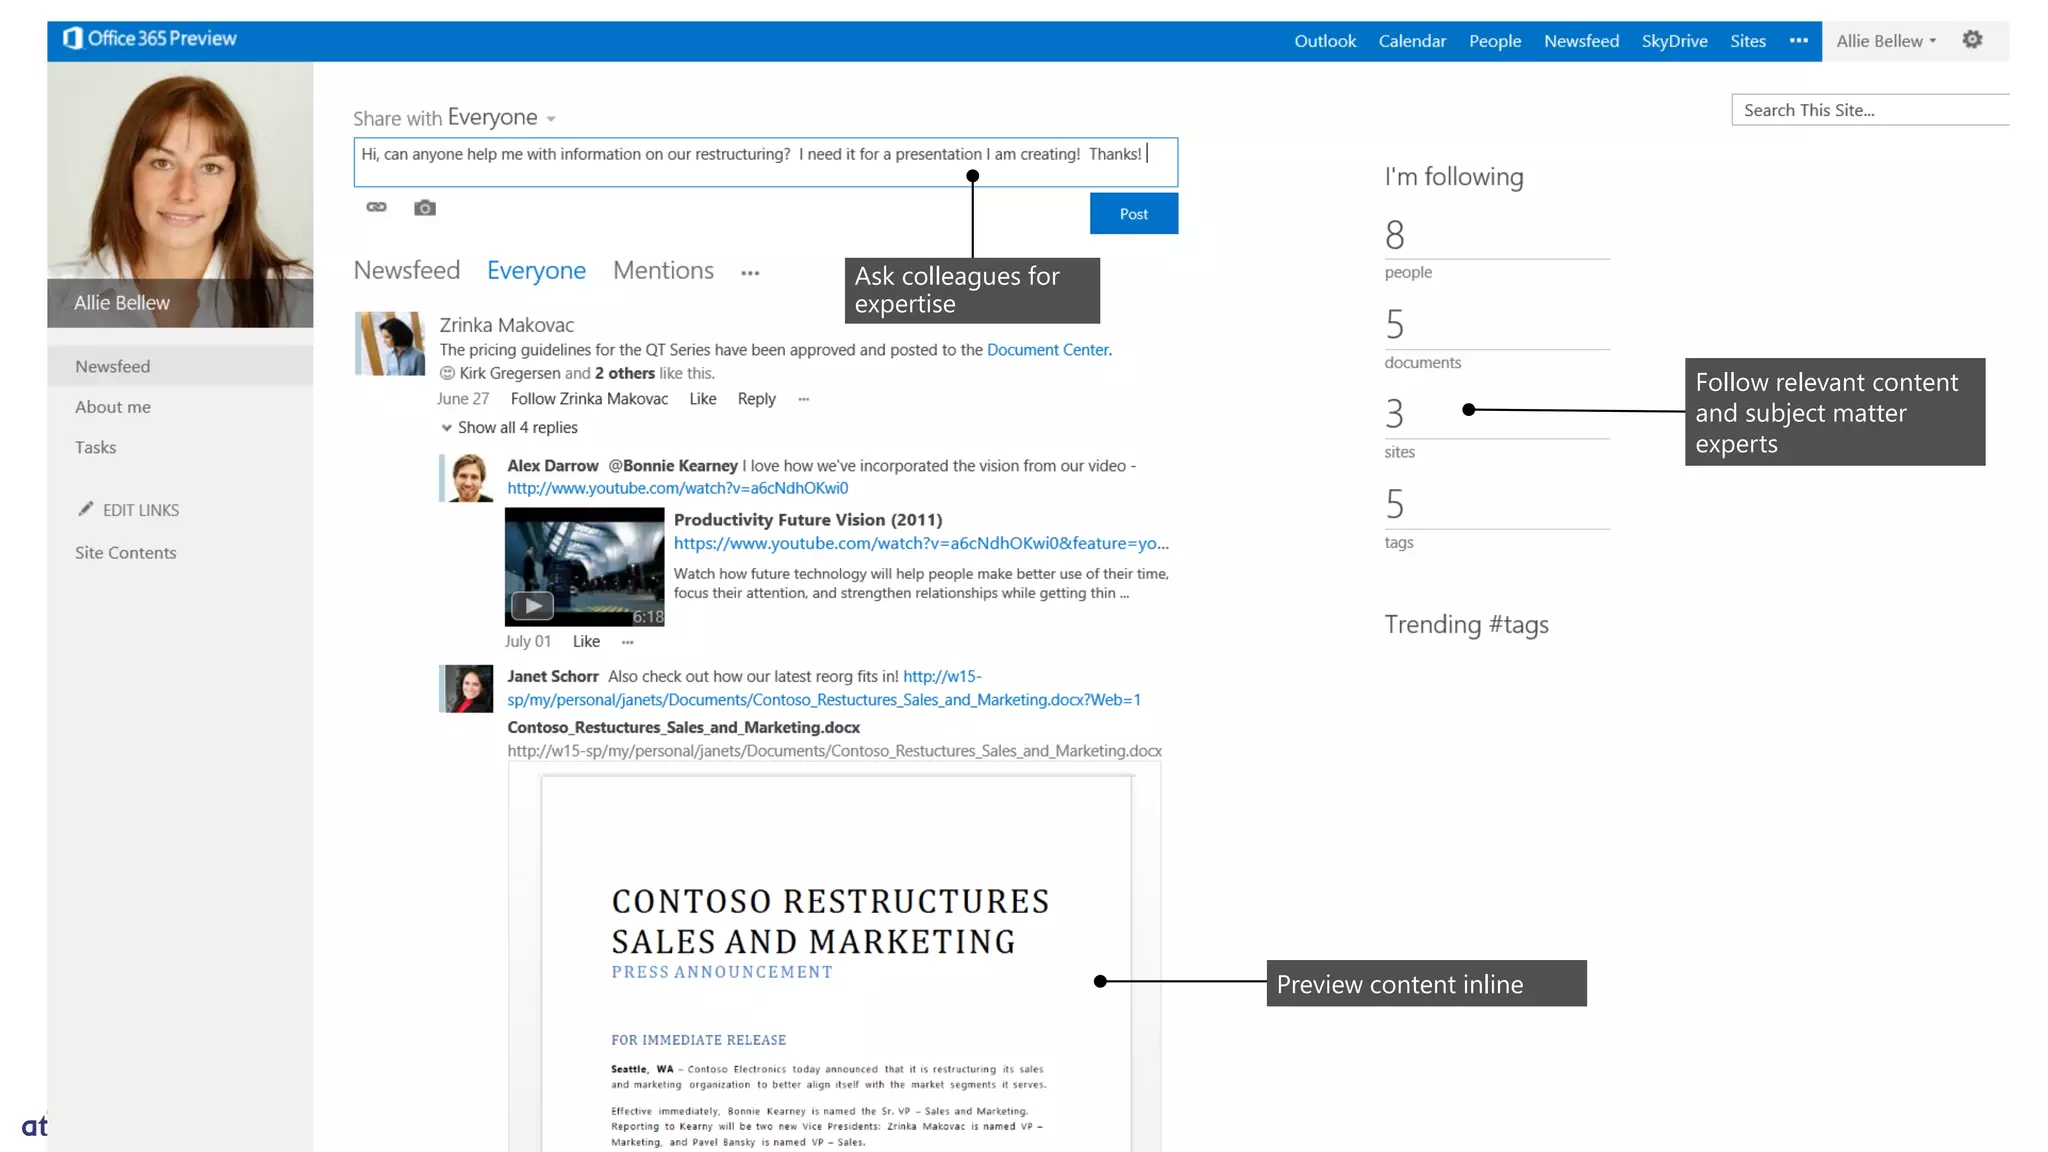
Task: Like Alex Darrow's July 01 reply
Action: [586, 642]
